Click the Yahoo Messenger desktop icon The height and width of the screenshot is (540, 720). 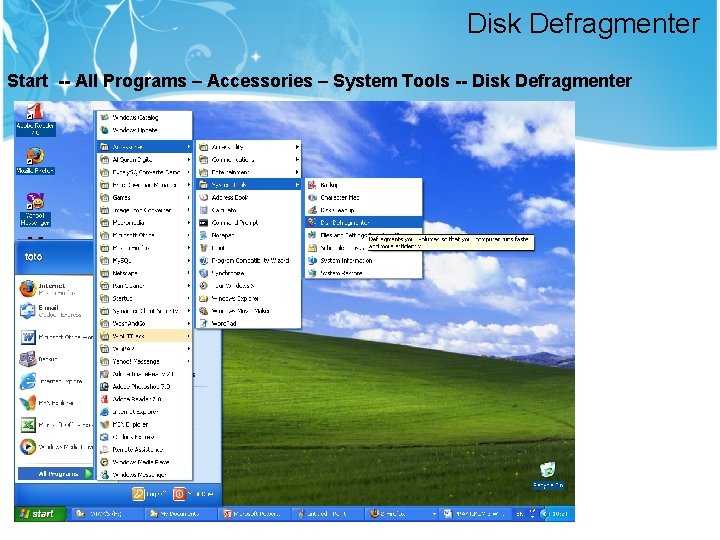pyautogui.click(x=35, y=209)
